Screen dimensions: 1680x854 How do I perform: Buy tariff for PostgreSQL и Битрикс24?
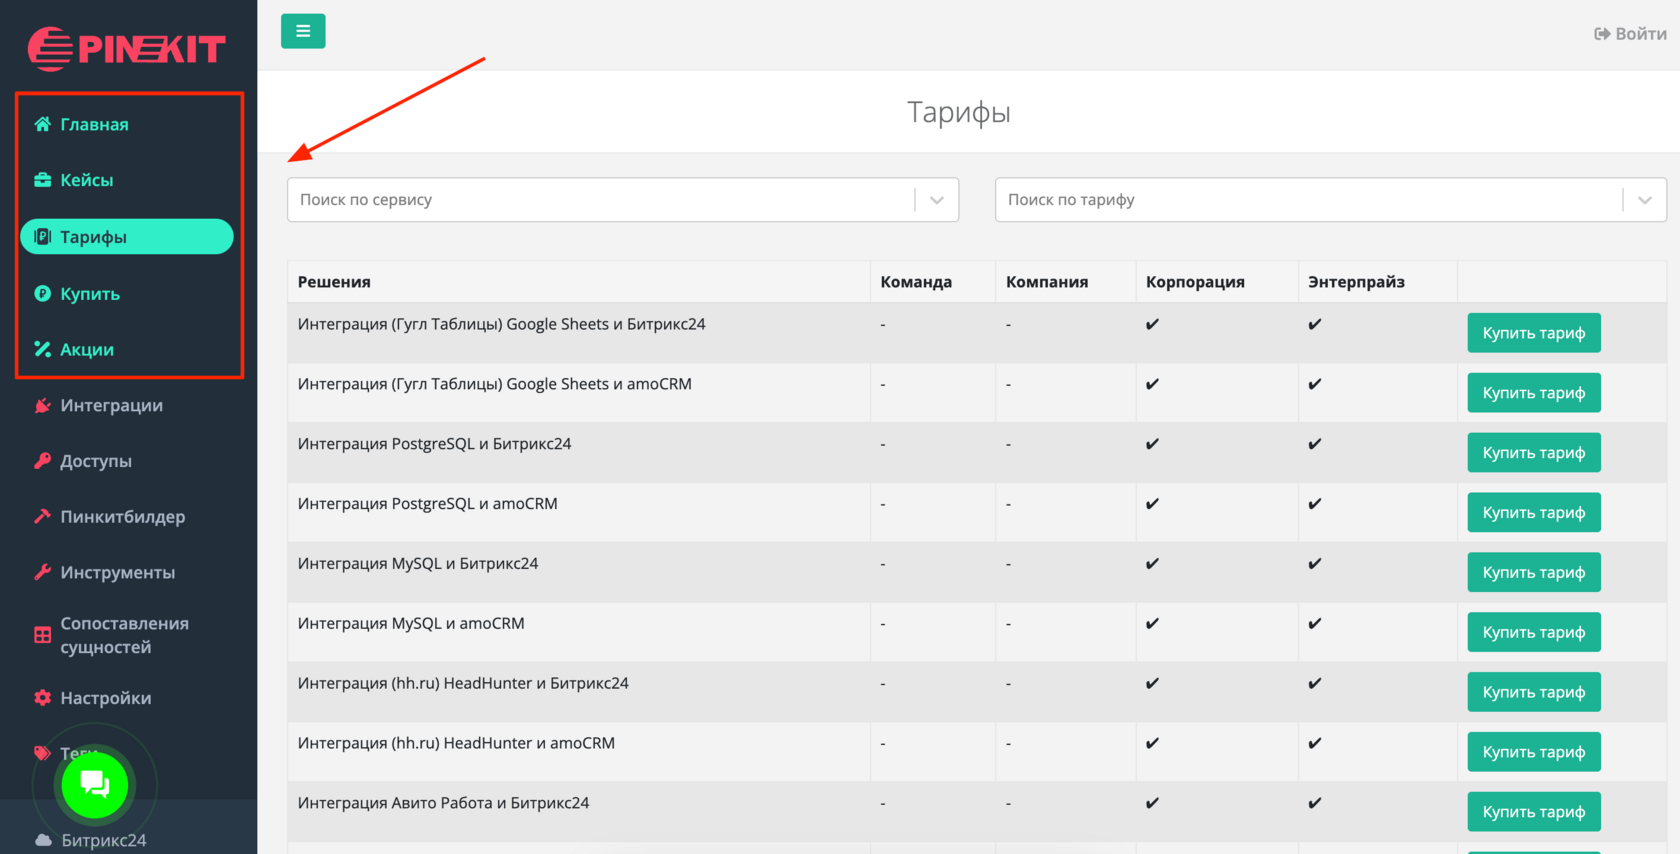pos(1534,453)
